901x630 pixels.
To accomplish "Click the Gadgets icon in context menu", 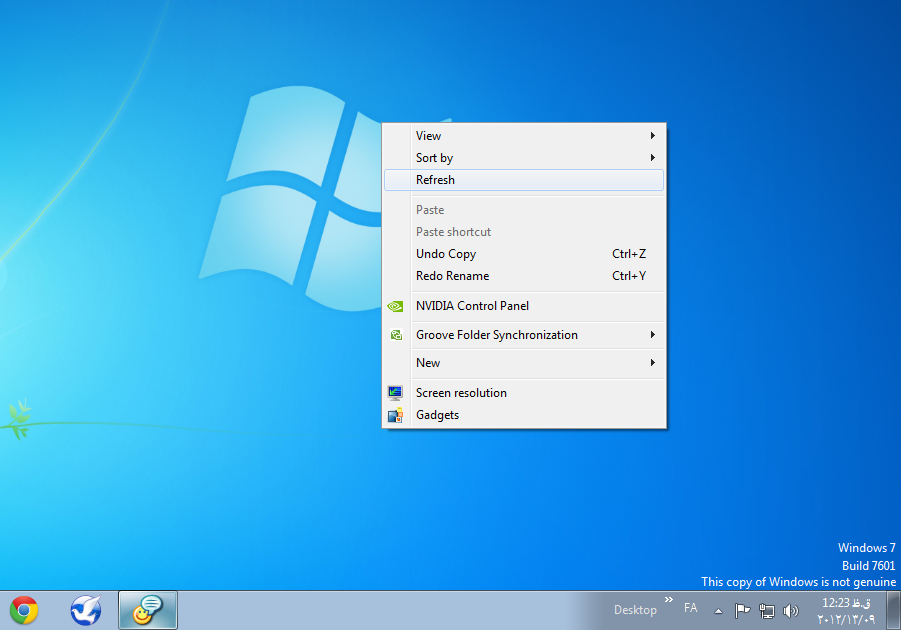I will (396, 415).
